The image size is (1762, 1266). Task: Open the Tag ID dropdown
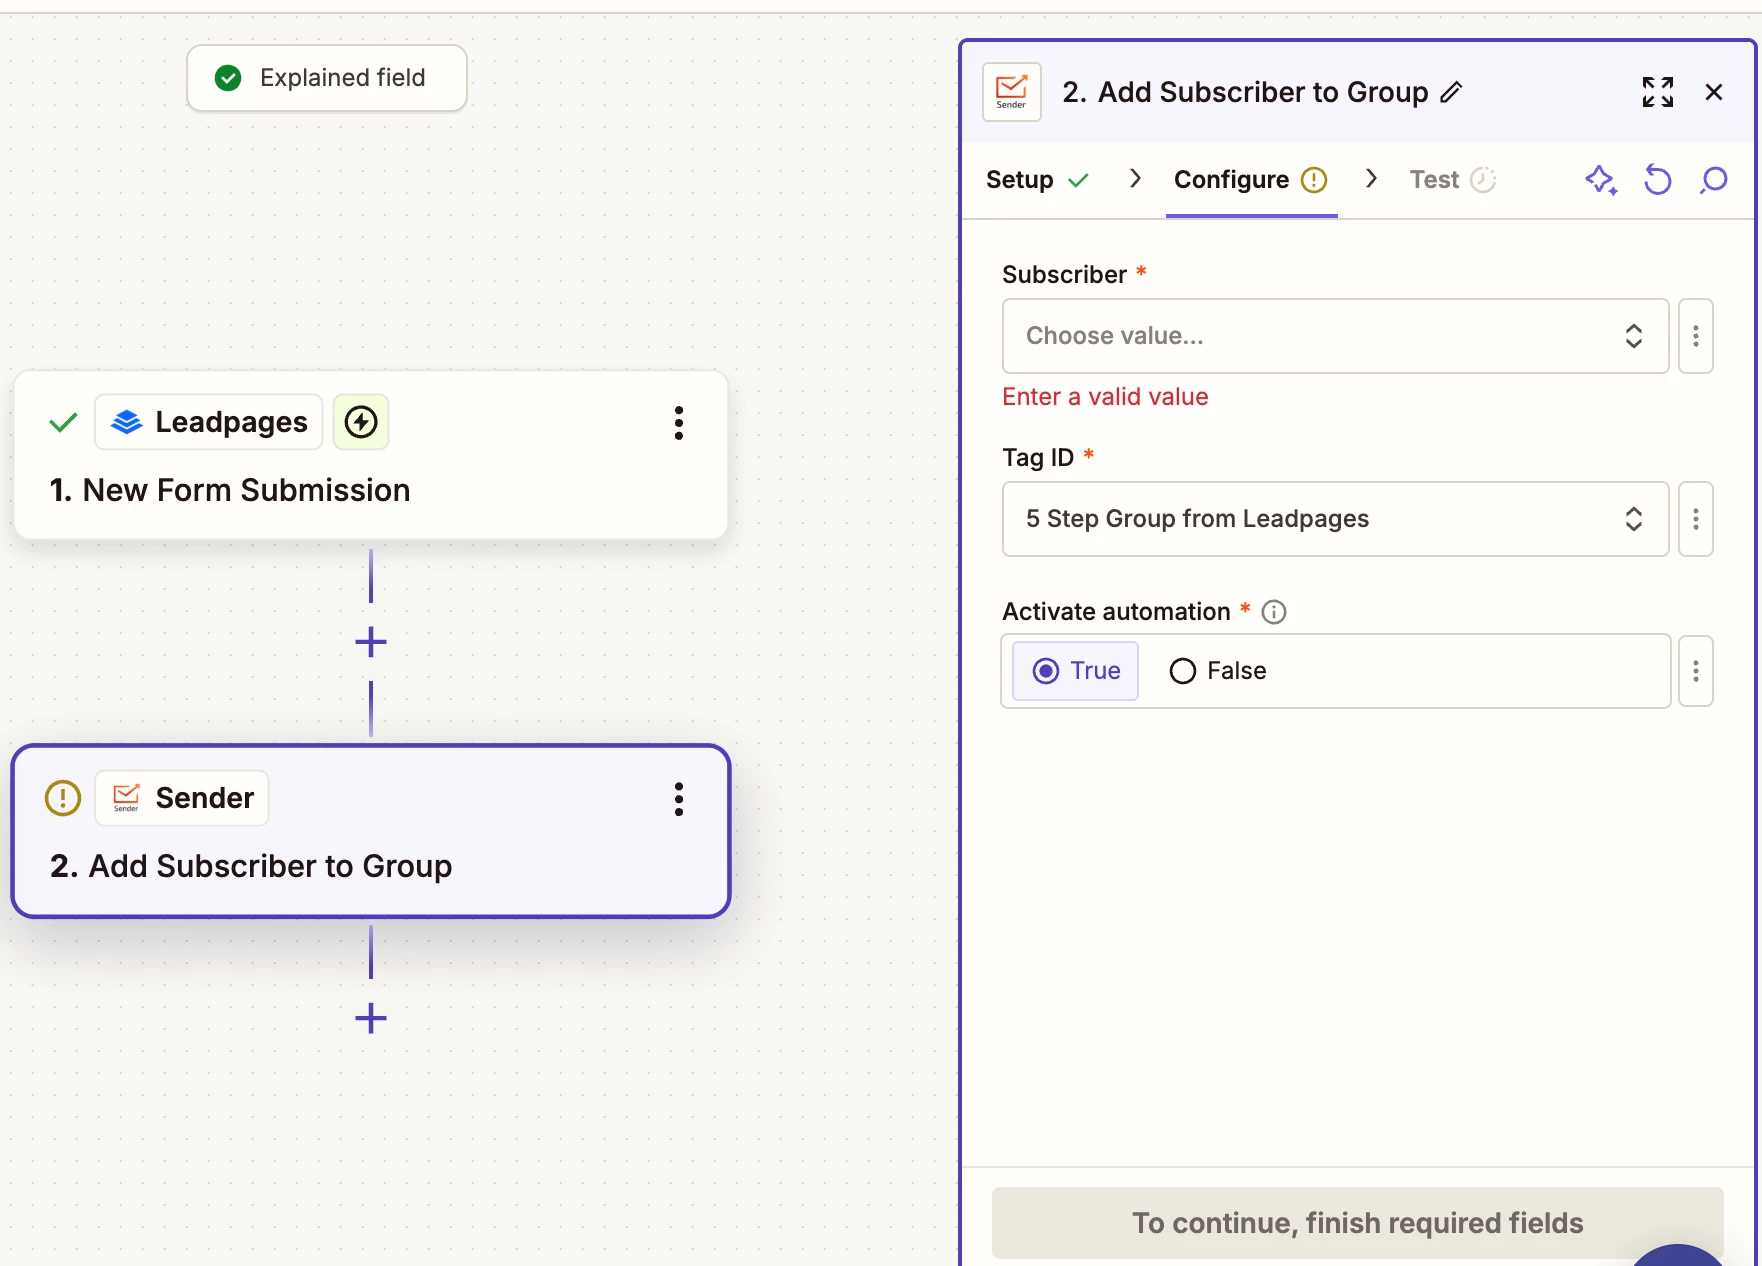click(x=1334, y=519)
